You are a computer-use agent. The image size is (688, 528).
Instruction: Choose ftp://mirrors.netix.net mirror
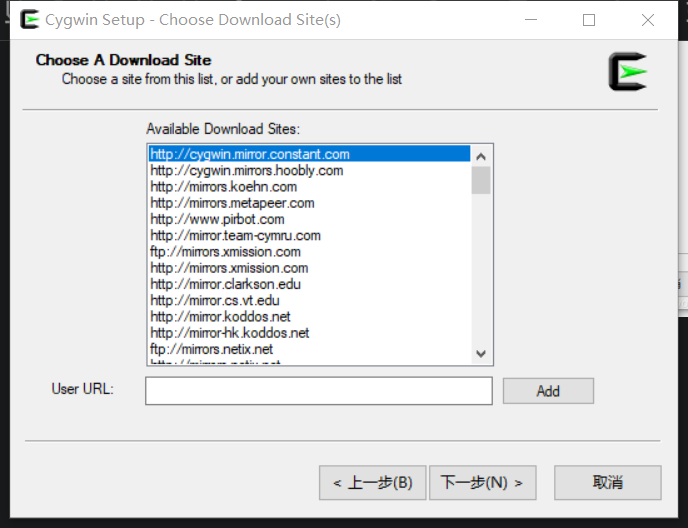[x=310, y=349]
